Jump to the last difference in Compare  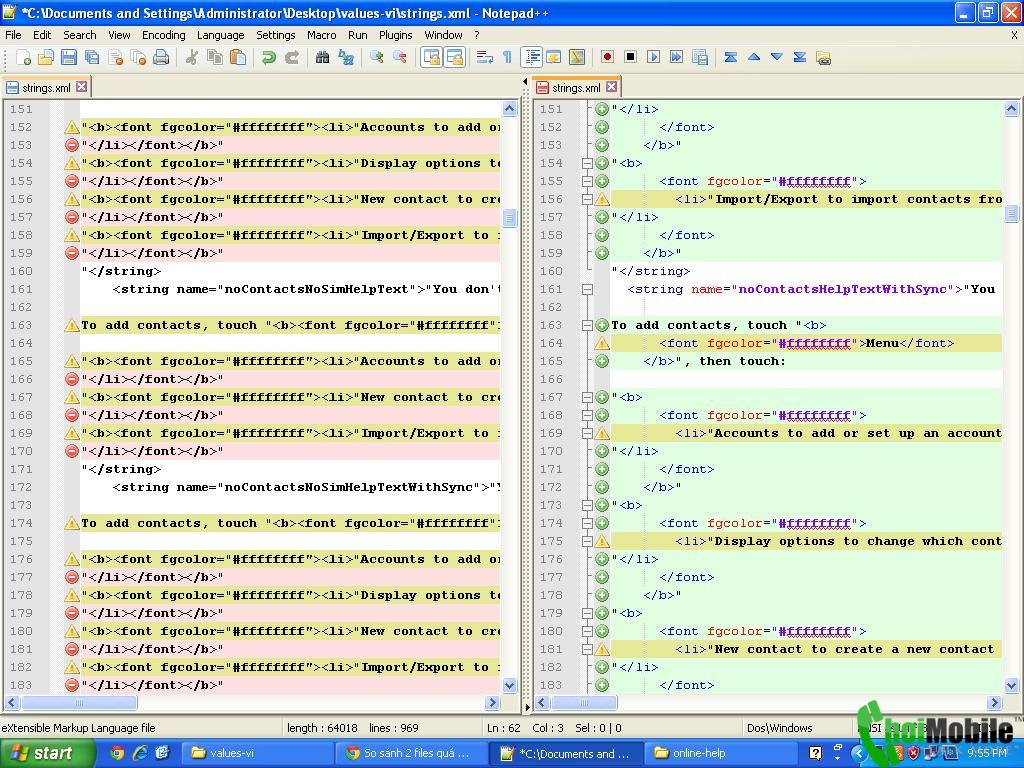click(x=799, y=57)
